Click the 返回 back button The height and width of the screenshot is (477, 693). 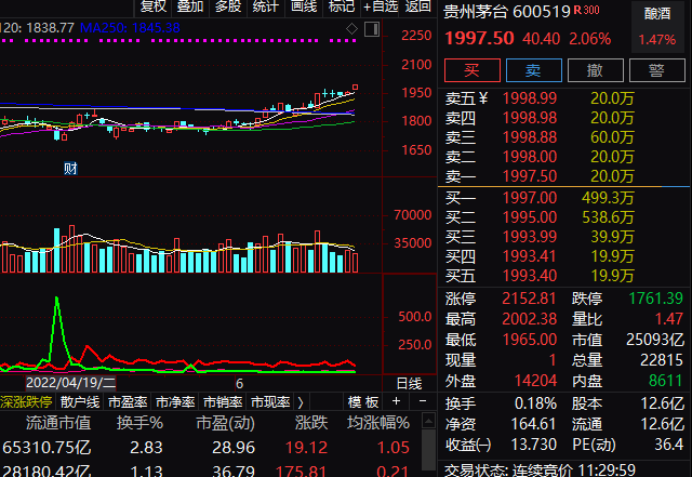pyautogui.click(x=418, y=6)
